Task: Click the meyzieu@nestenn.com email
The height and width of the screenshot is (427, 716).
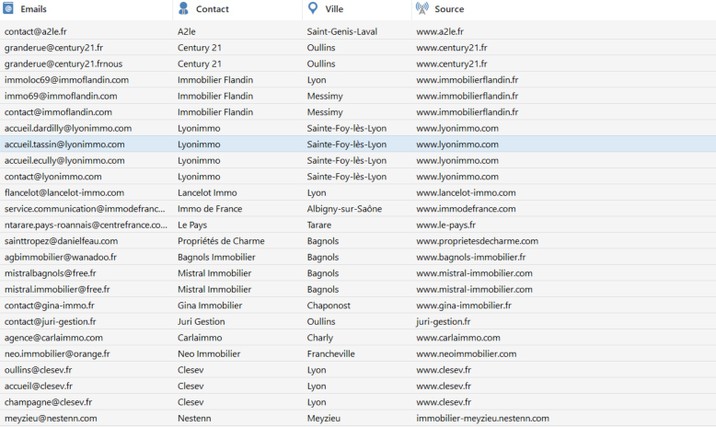Action: (51, 418)
